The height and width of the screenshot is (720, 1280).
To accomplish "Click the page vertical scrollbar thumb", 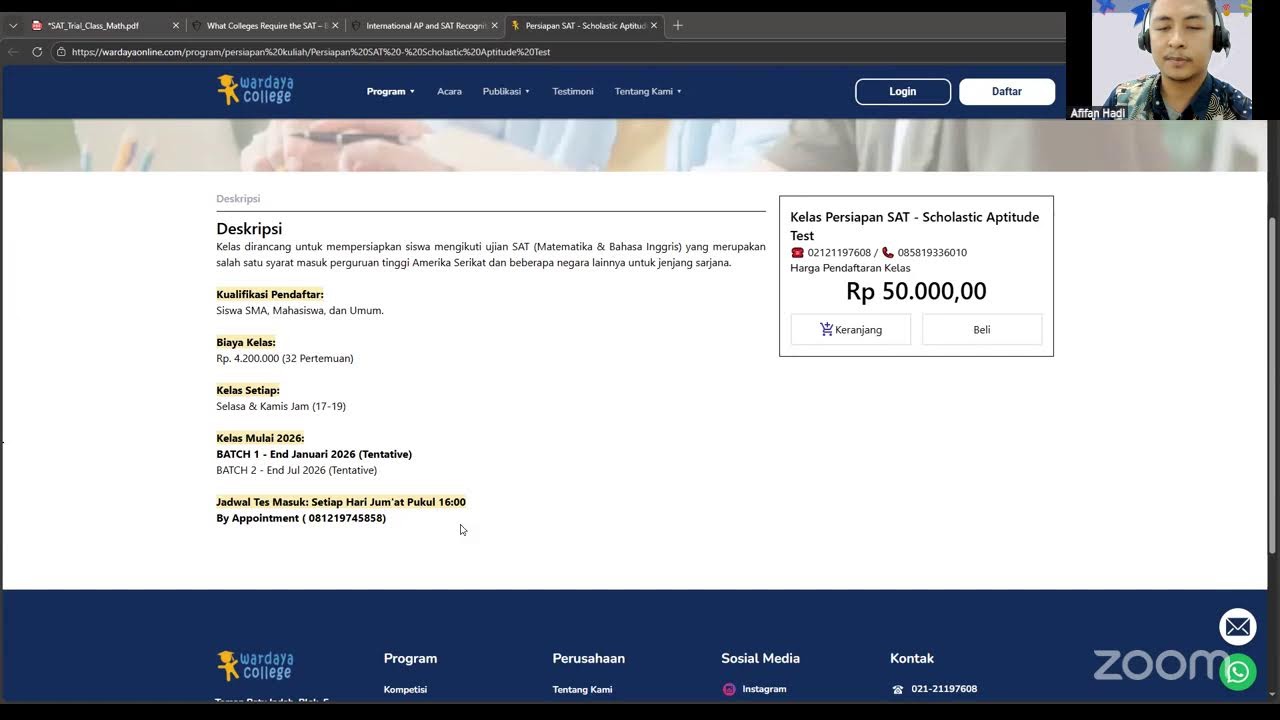I will [1272, 385].
